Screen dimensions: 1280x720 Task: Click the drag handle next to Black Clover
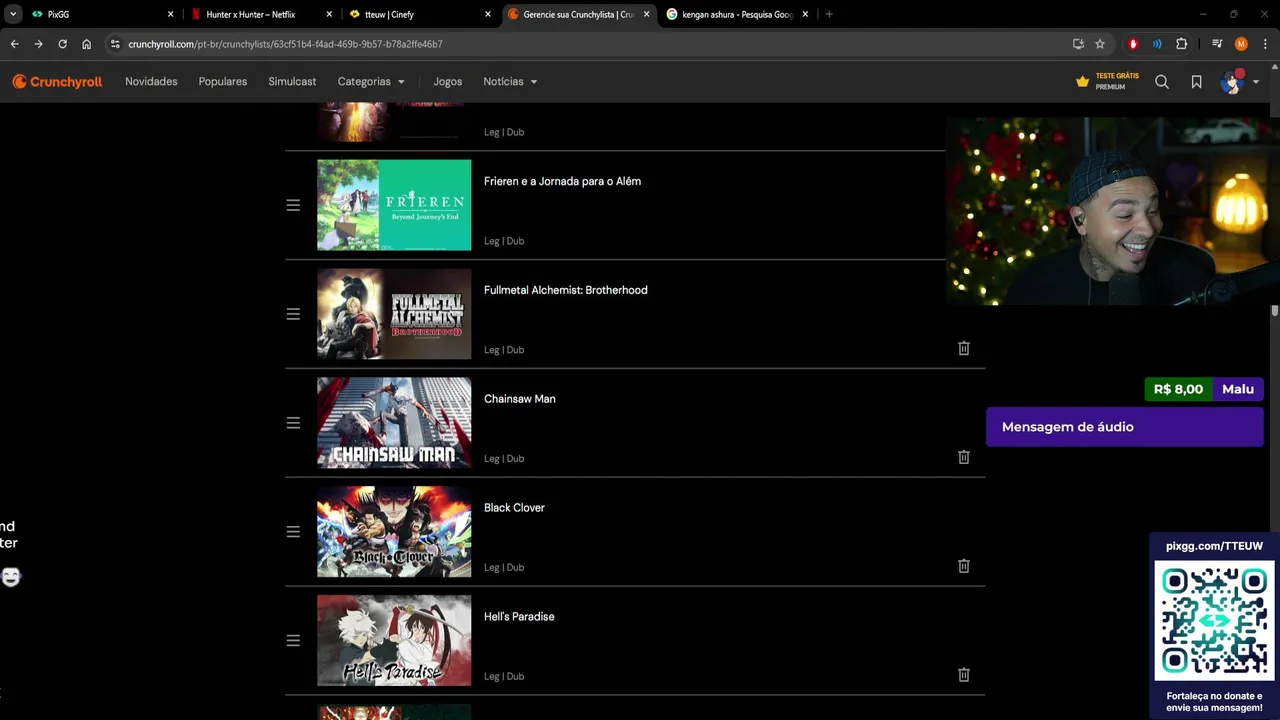click(293, 532)
